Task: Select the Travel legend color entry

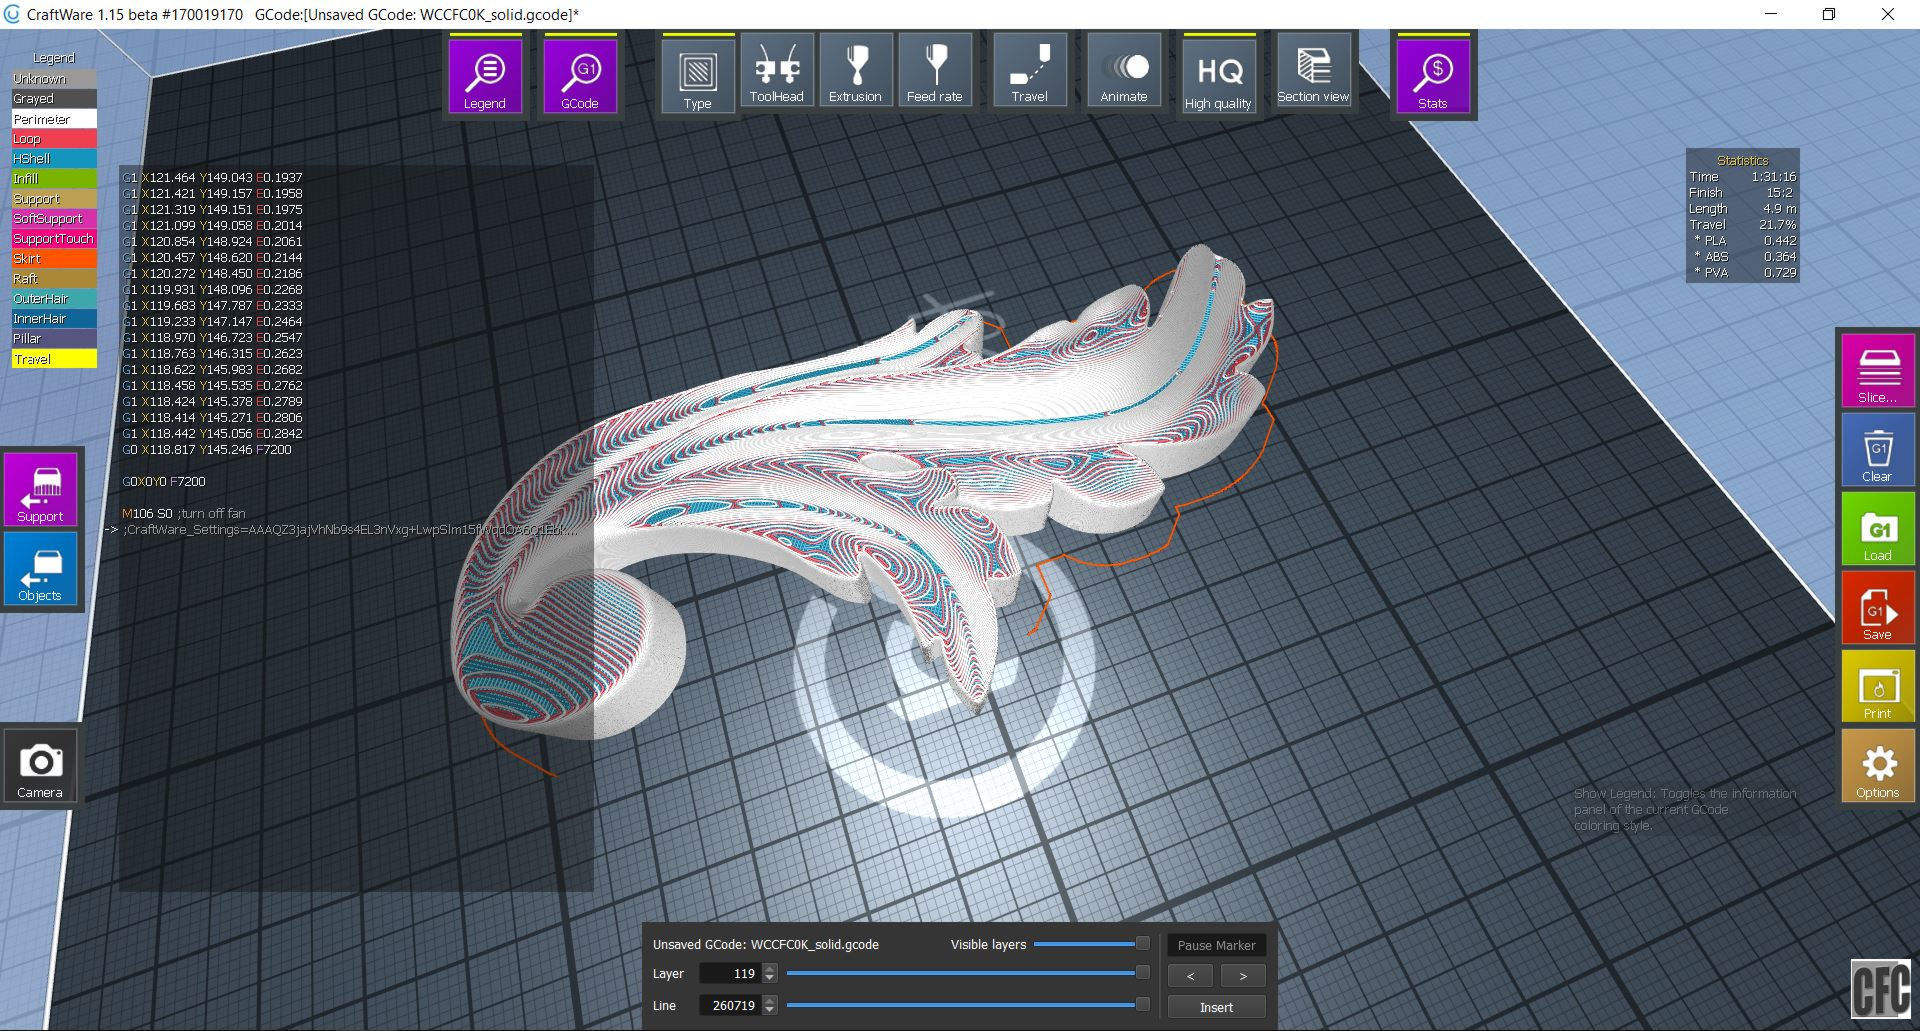Action: tap(54, 359)
